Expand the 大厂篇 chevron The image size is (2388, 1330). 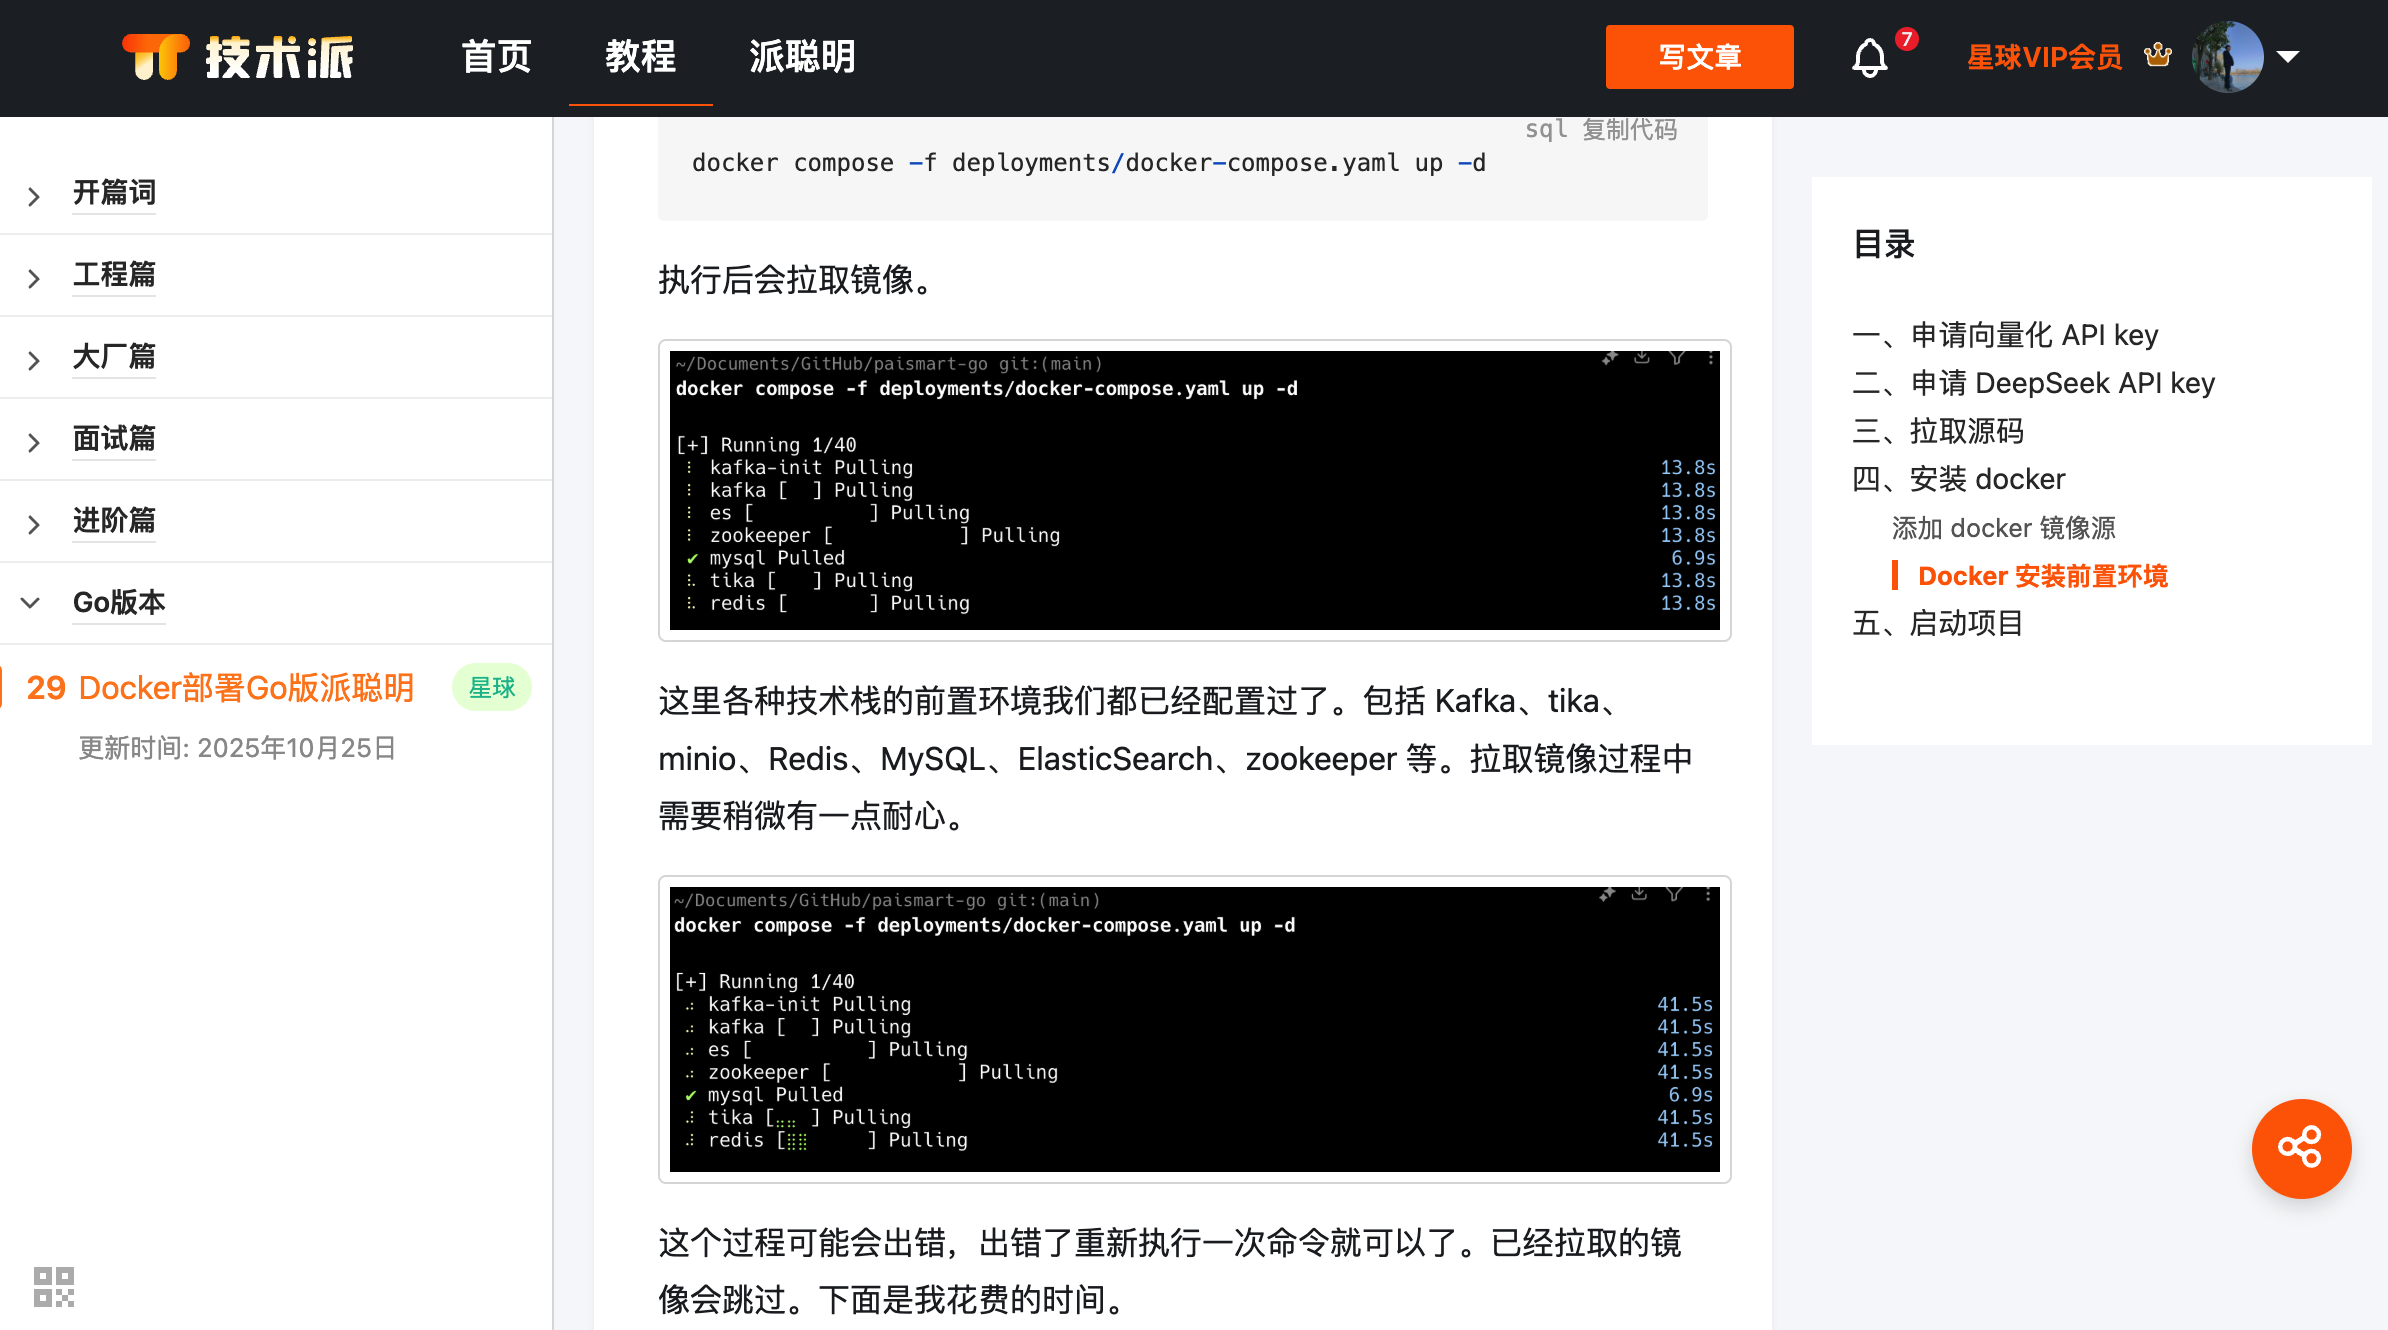(33, 360)
